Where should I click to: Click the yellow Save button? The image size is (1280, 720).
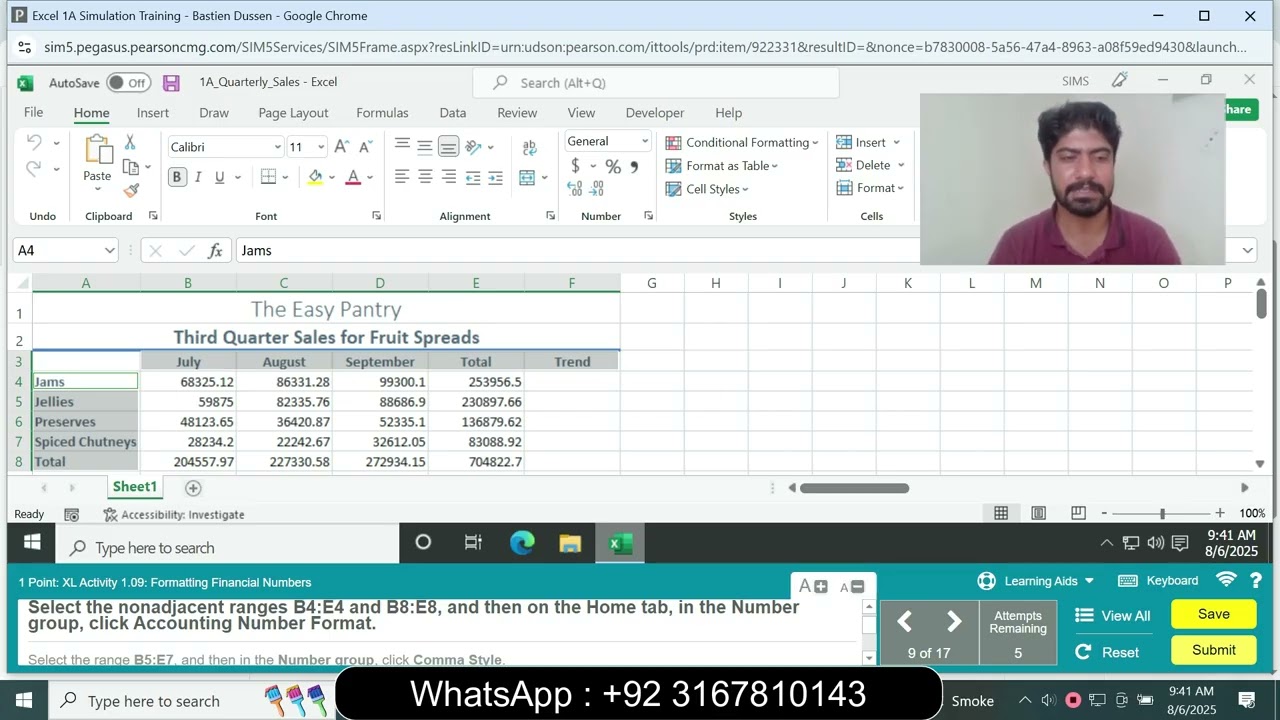click(1214, 614)
